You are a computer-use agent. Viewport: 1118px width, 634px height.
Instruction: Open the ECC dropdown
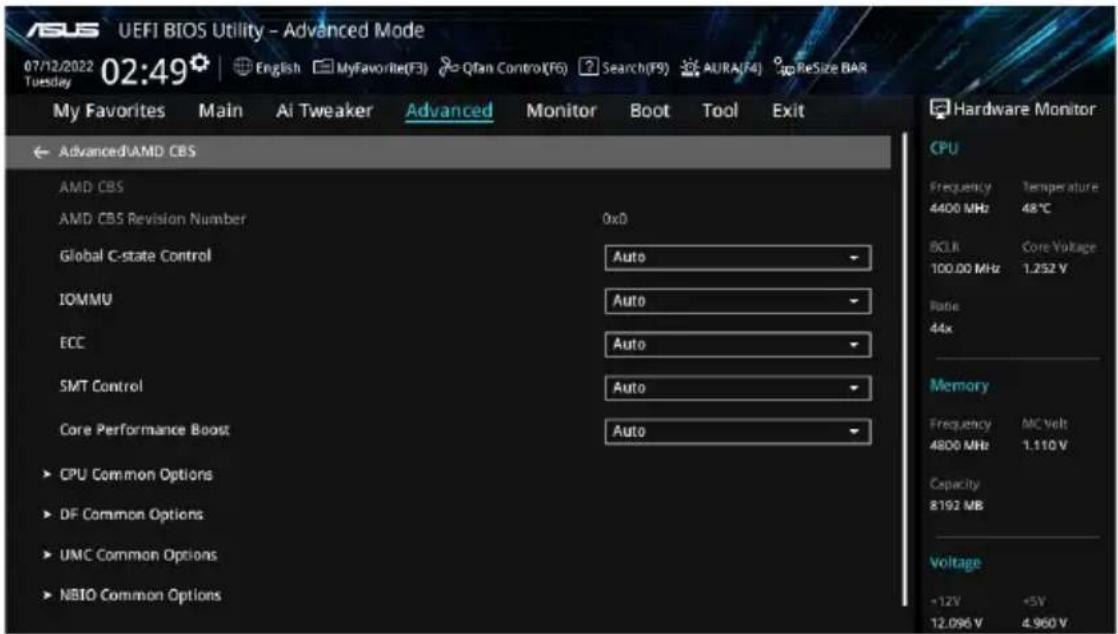tap(737, 344)
